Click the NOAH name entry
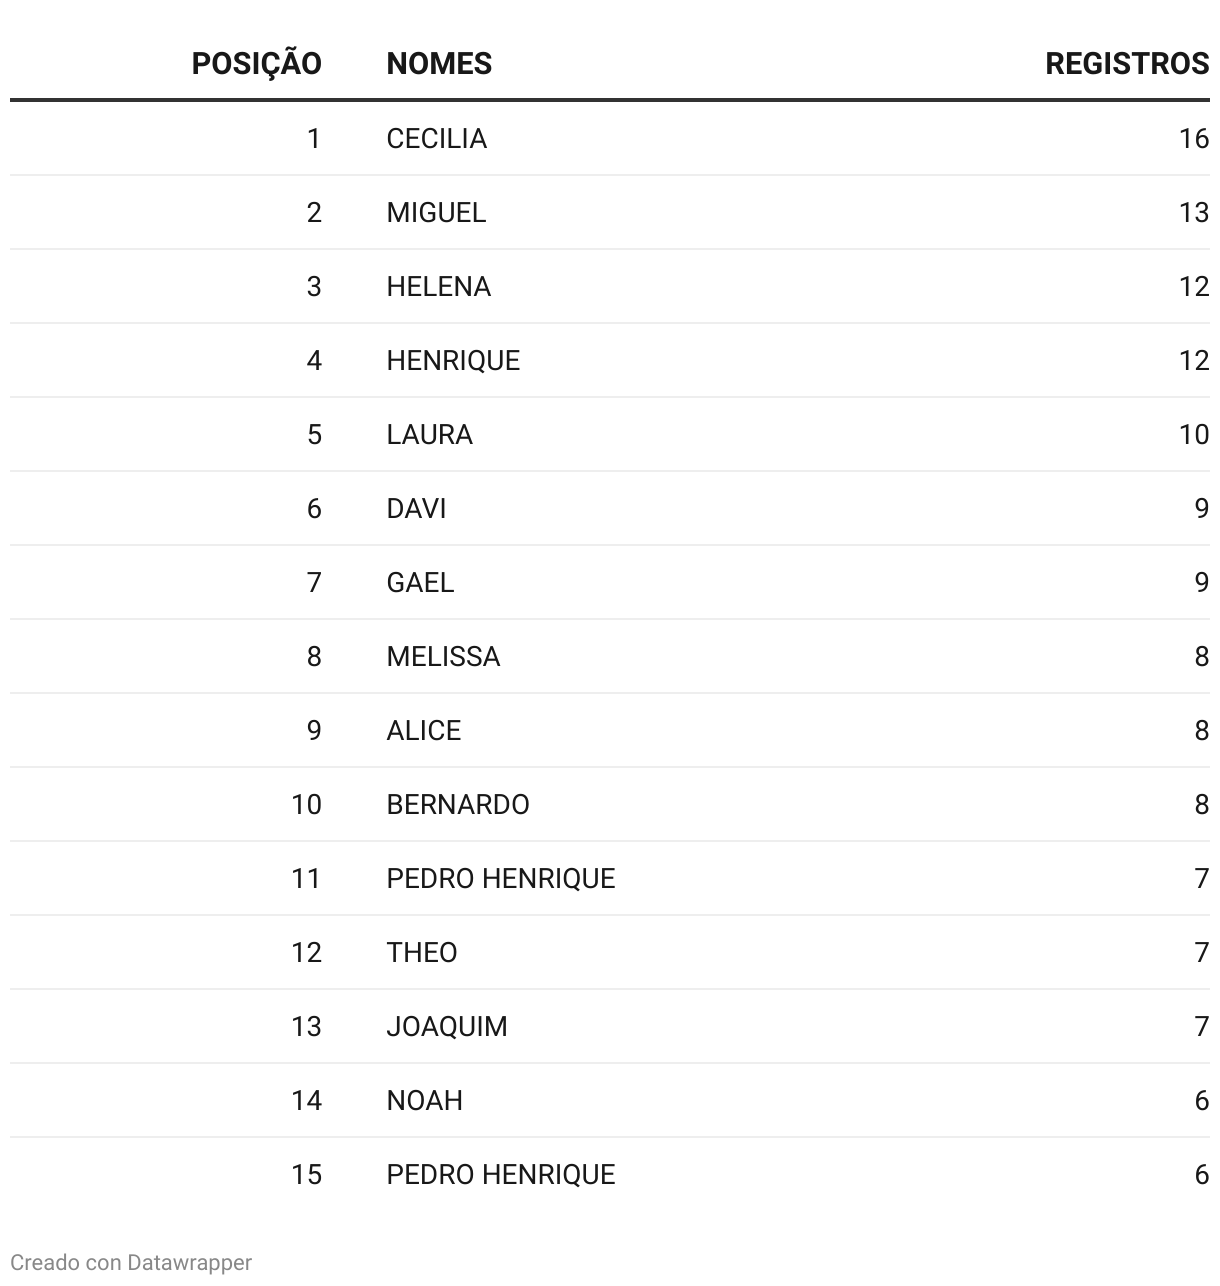This screenshot has height=1286, width=1220. [x=424, y=1100]
